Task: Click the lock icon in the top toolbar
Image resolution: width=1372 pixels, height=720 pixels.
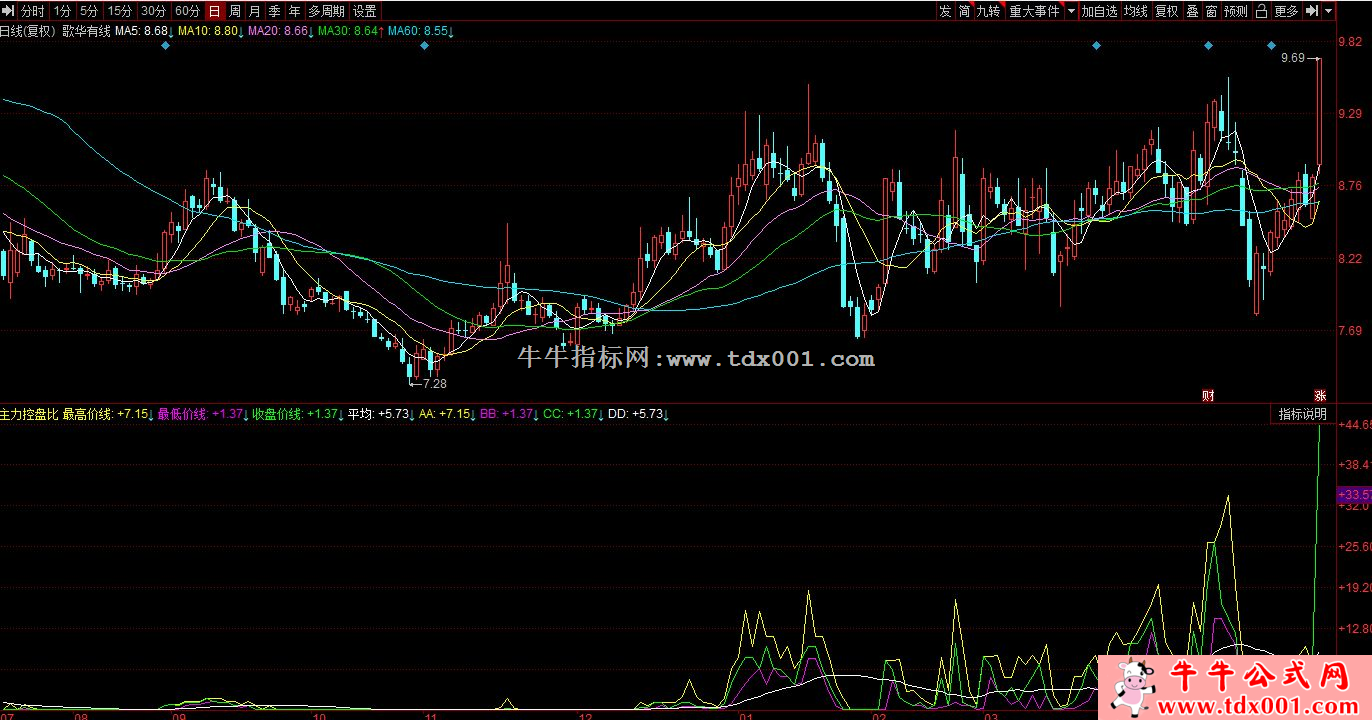Action: (x=1262, y=11)
